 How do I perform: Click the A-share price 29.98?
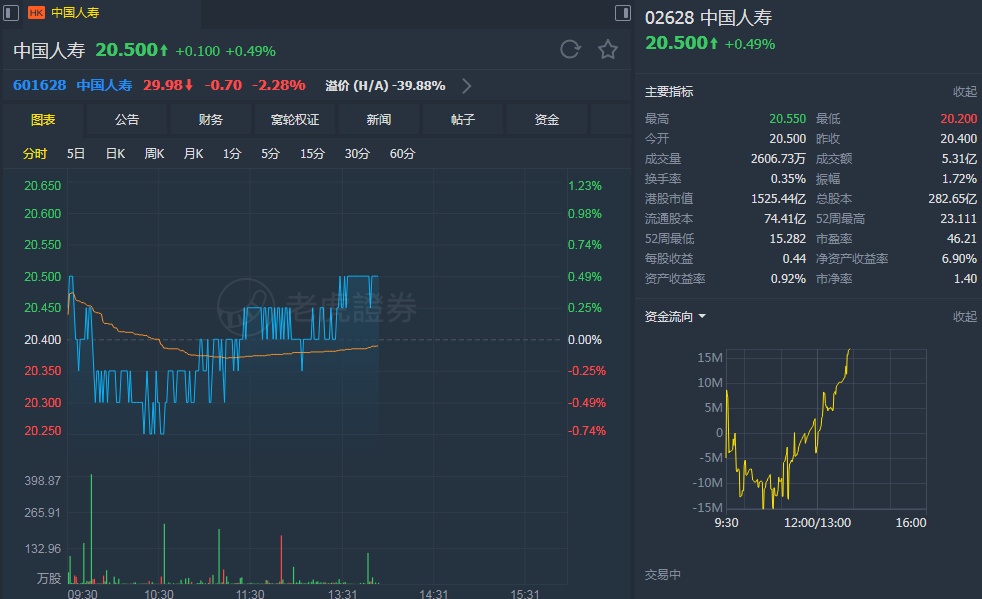point(168,85)
